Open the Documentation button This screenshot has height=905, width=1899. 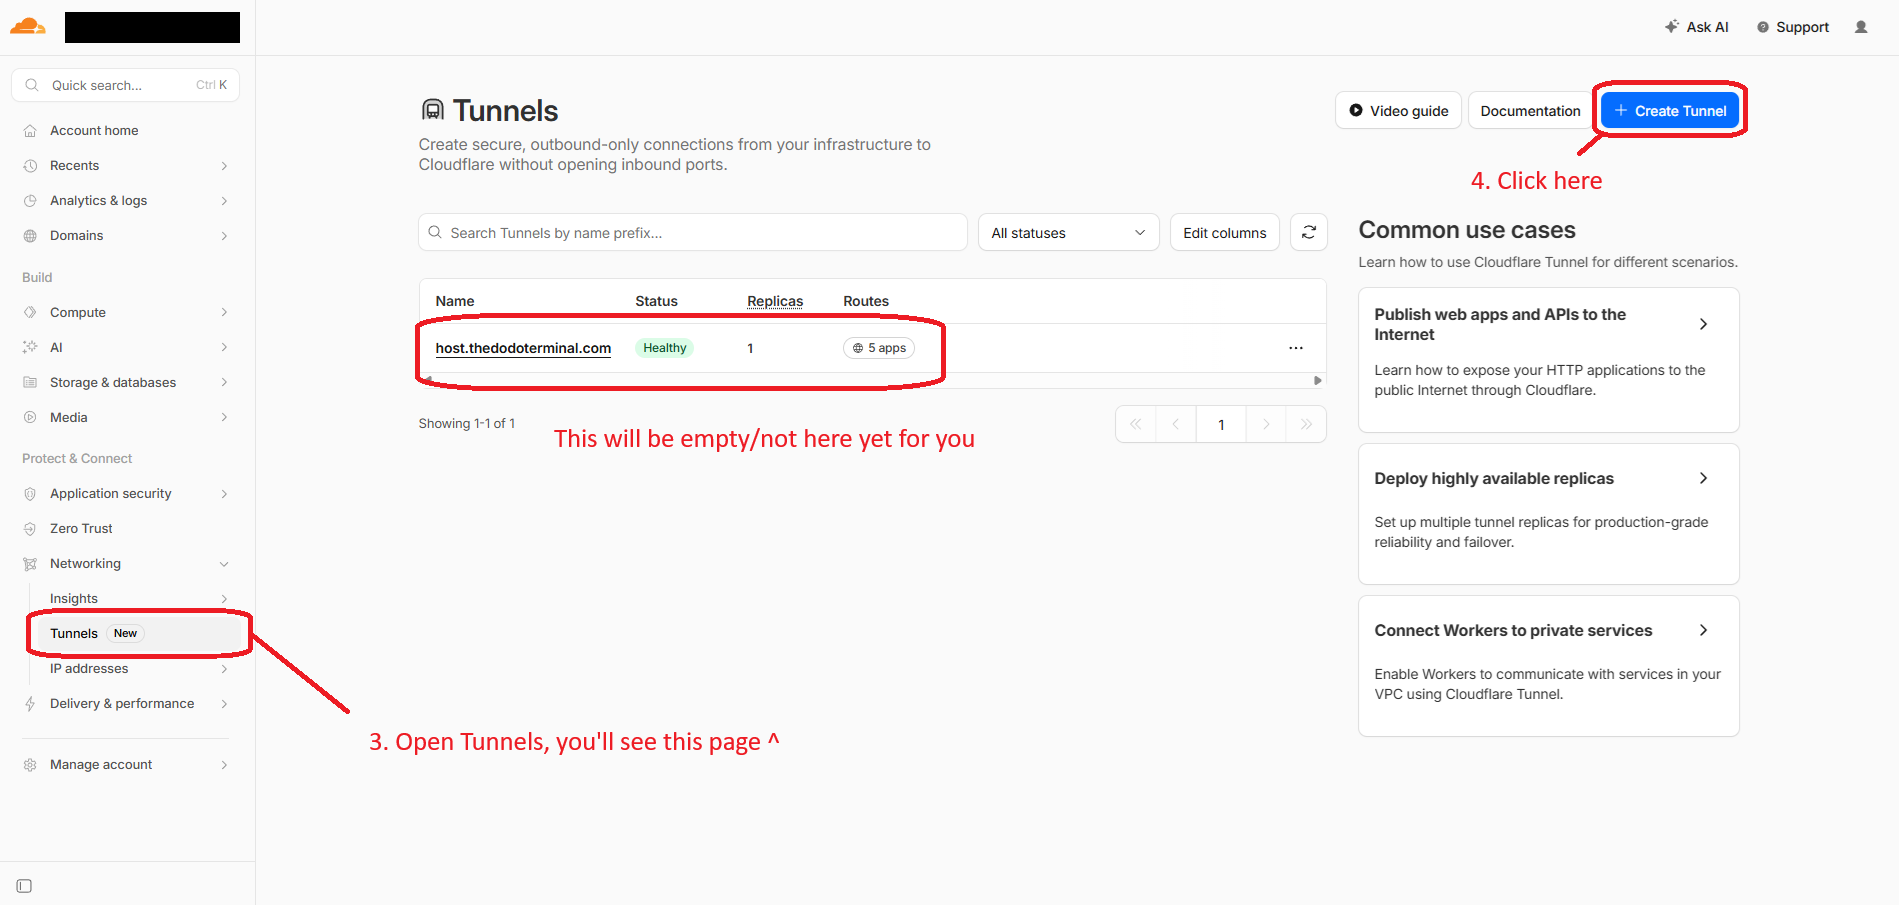coord(1530,110)
